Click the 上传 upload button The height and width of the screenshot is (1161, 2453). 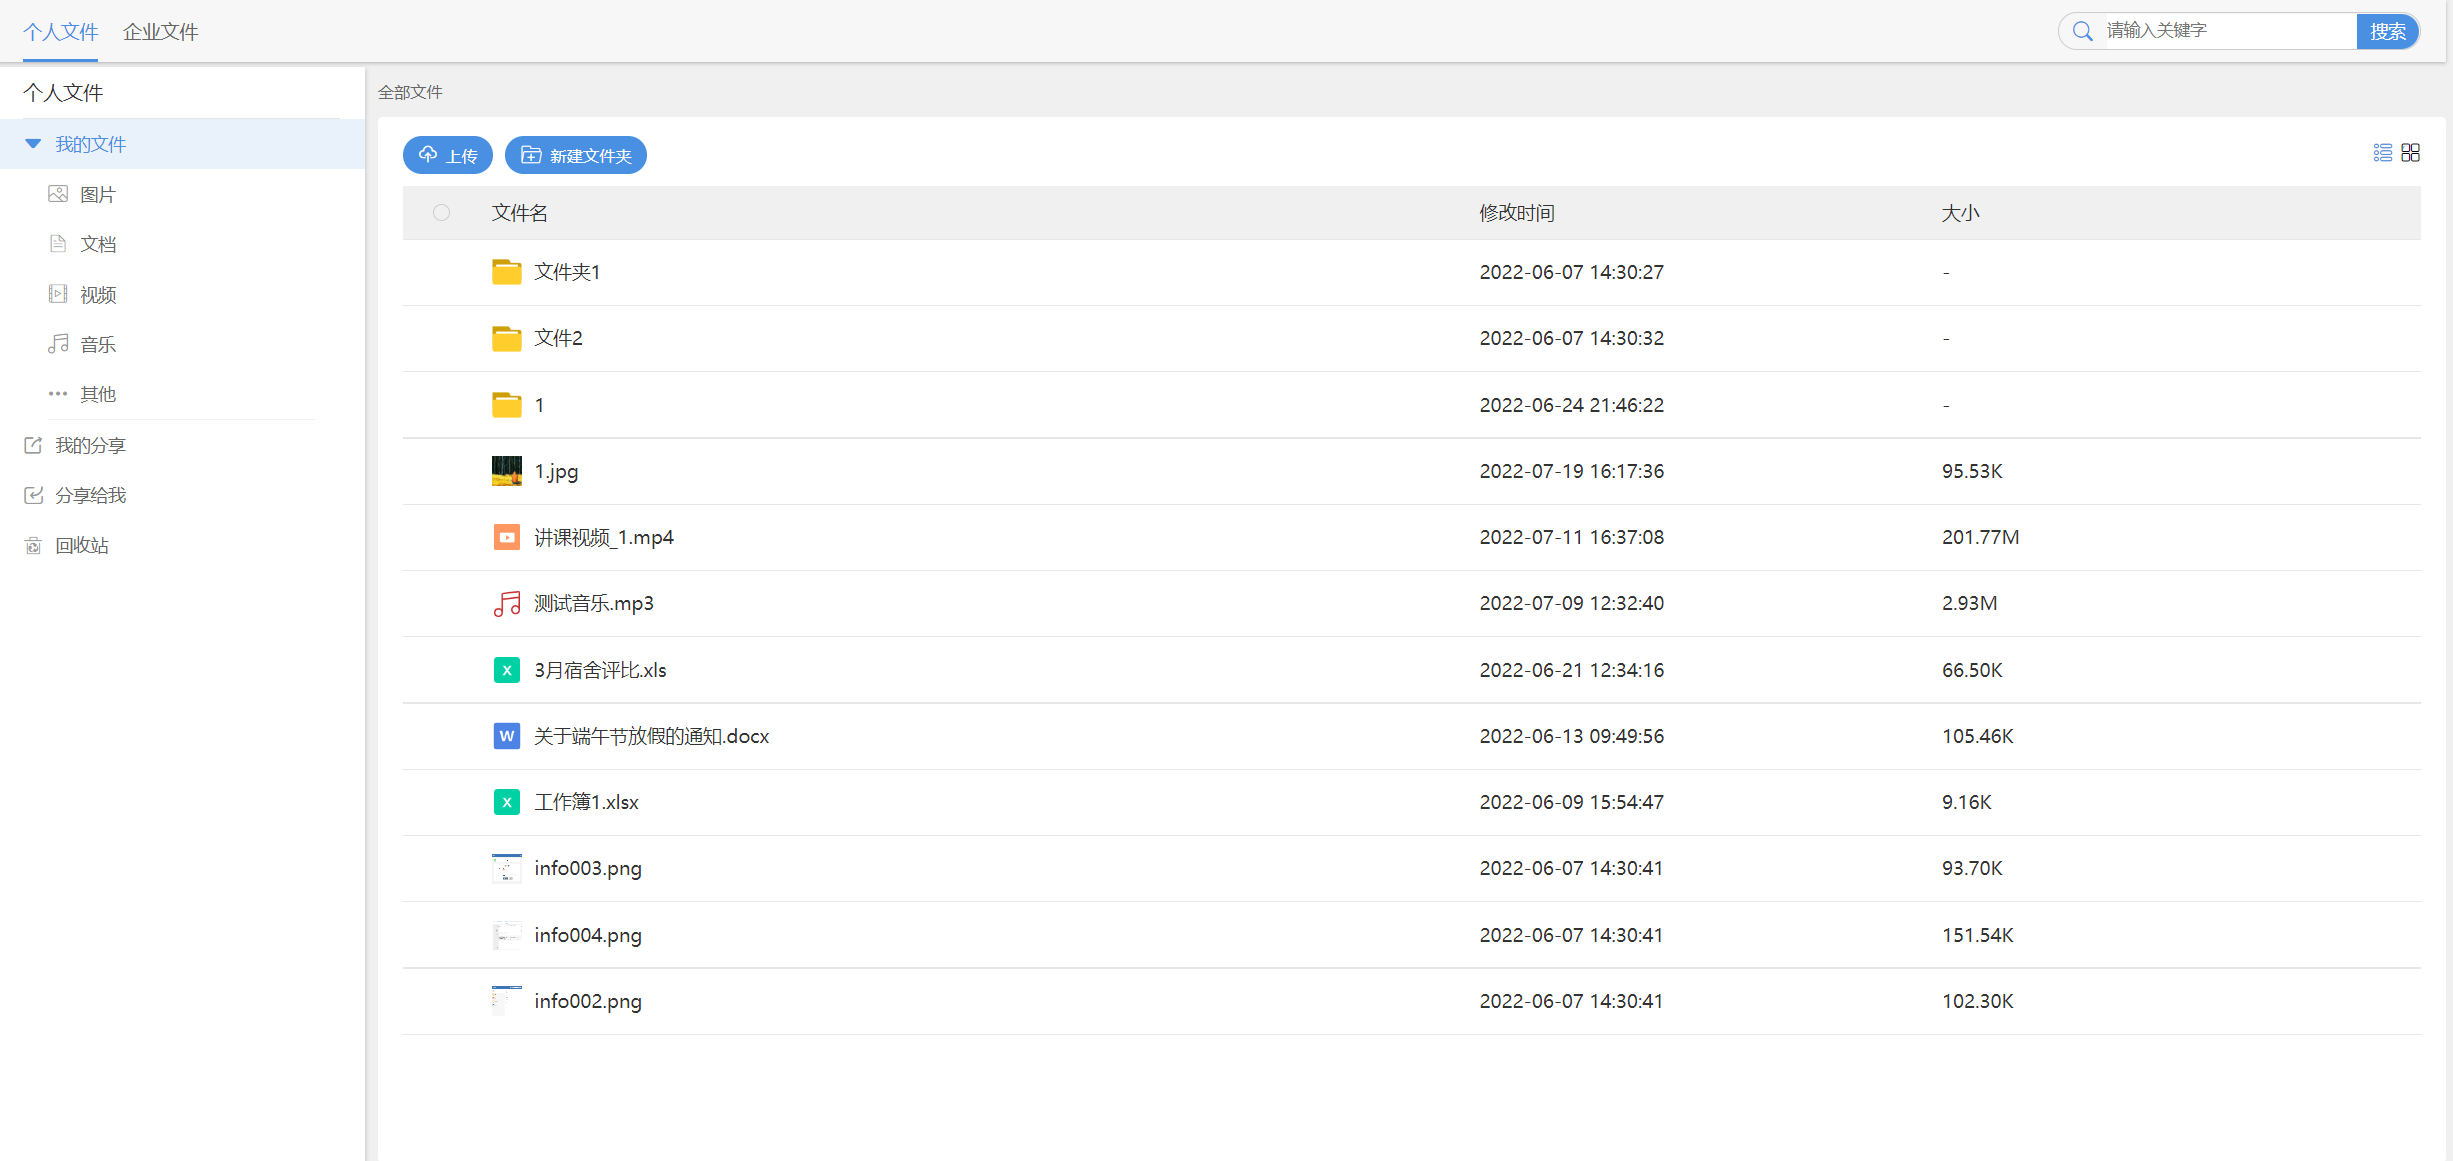coord(447,156)
